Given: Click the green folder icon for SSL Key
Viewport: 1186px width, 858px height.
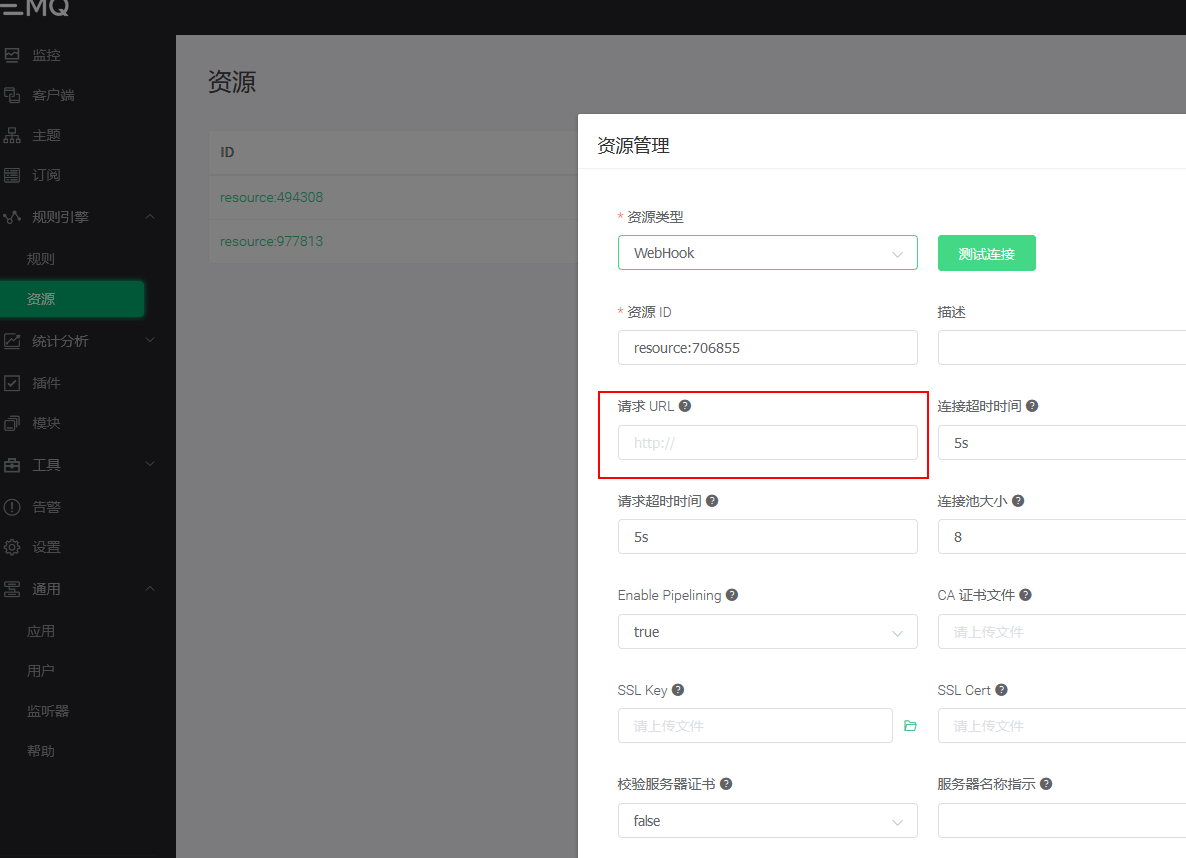Looking at the screenshot, I should point(910,726).
